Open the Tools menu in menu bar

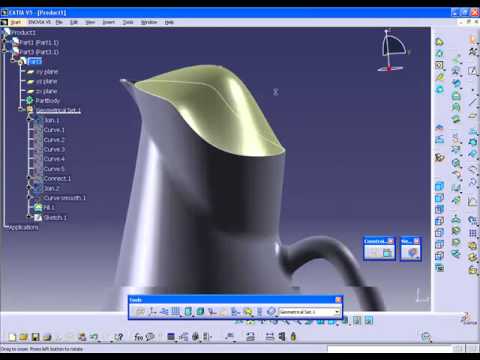pyautogui.click(x=128, y=22)
